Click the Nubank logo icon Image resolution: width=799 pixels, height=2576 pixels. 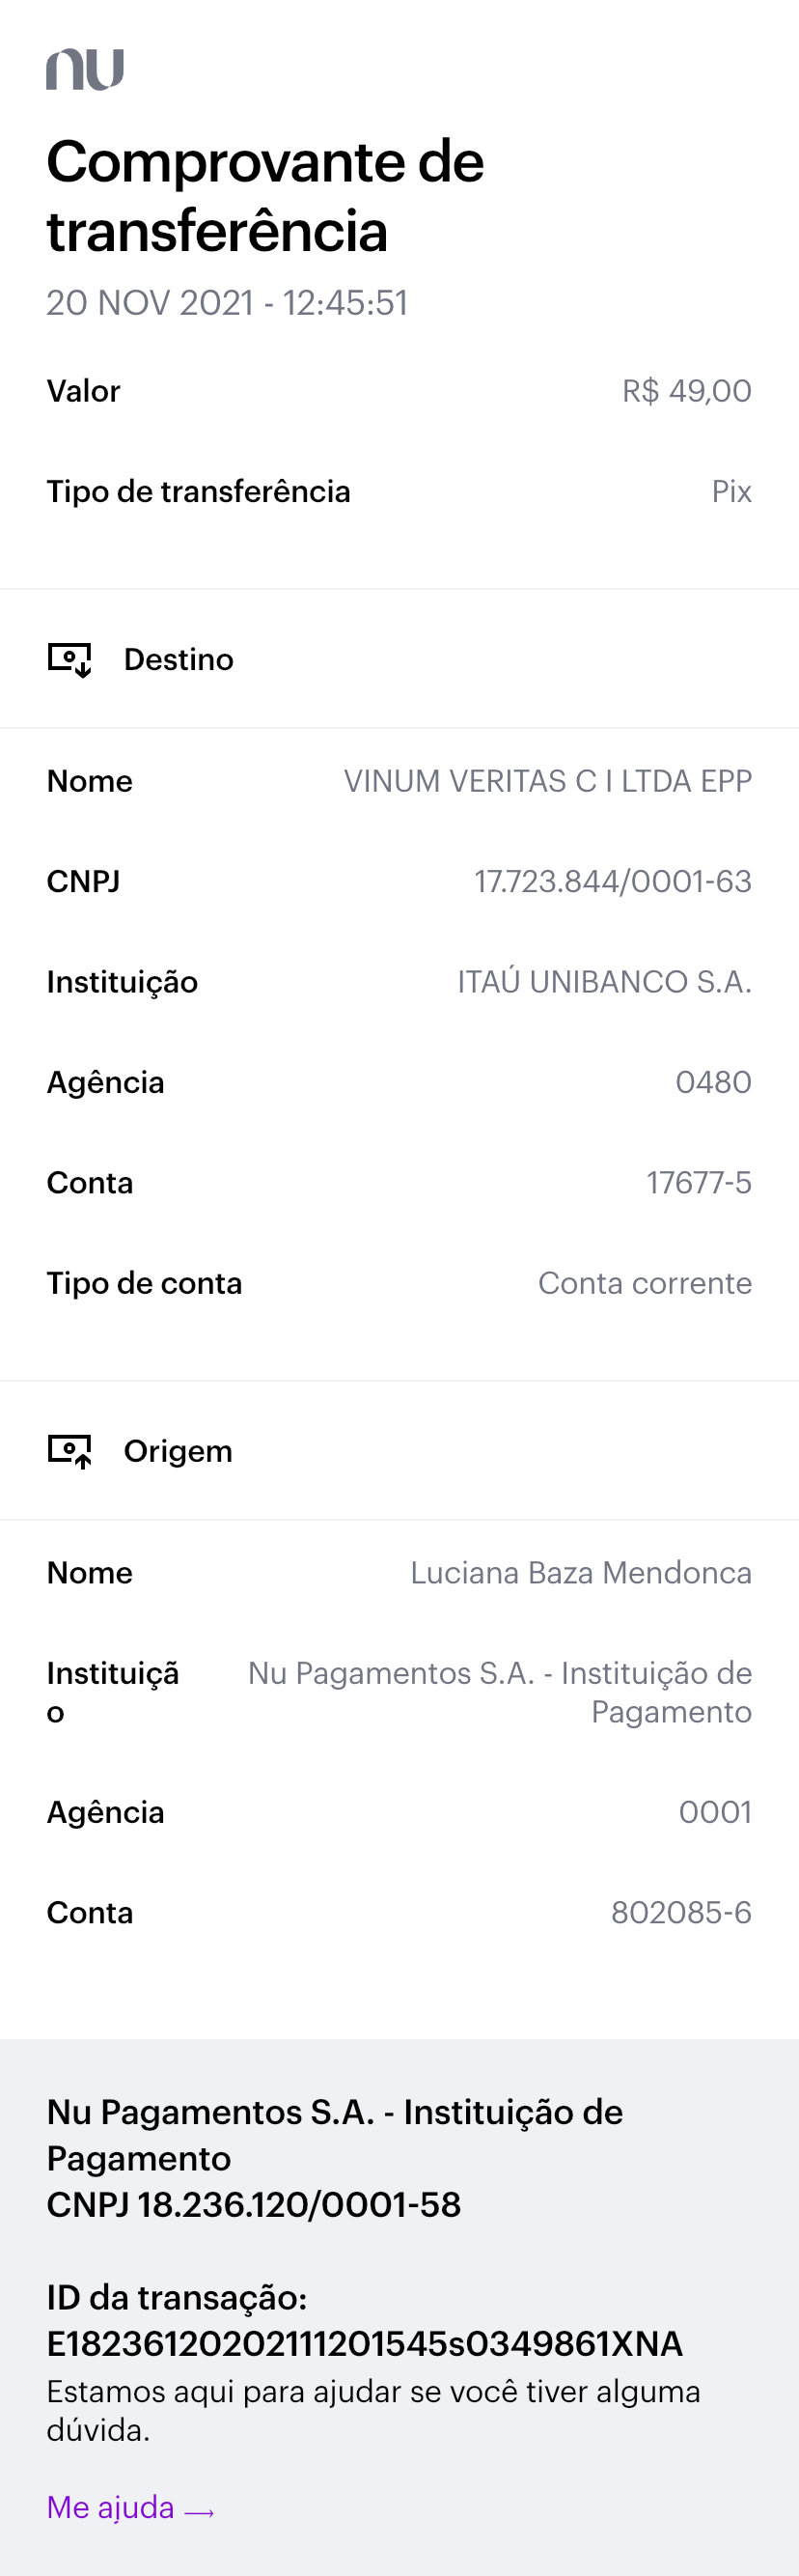tap(85, 69)
